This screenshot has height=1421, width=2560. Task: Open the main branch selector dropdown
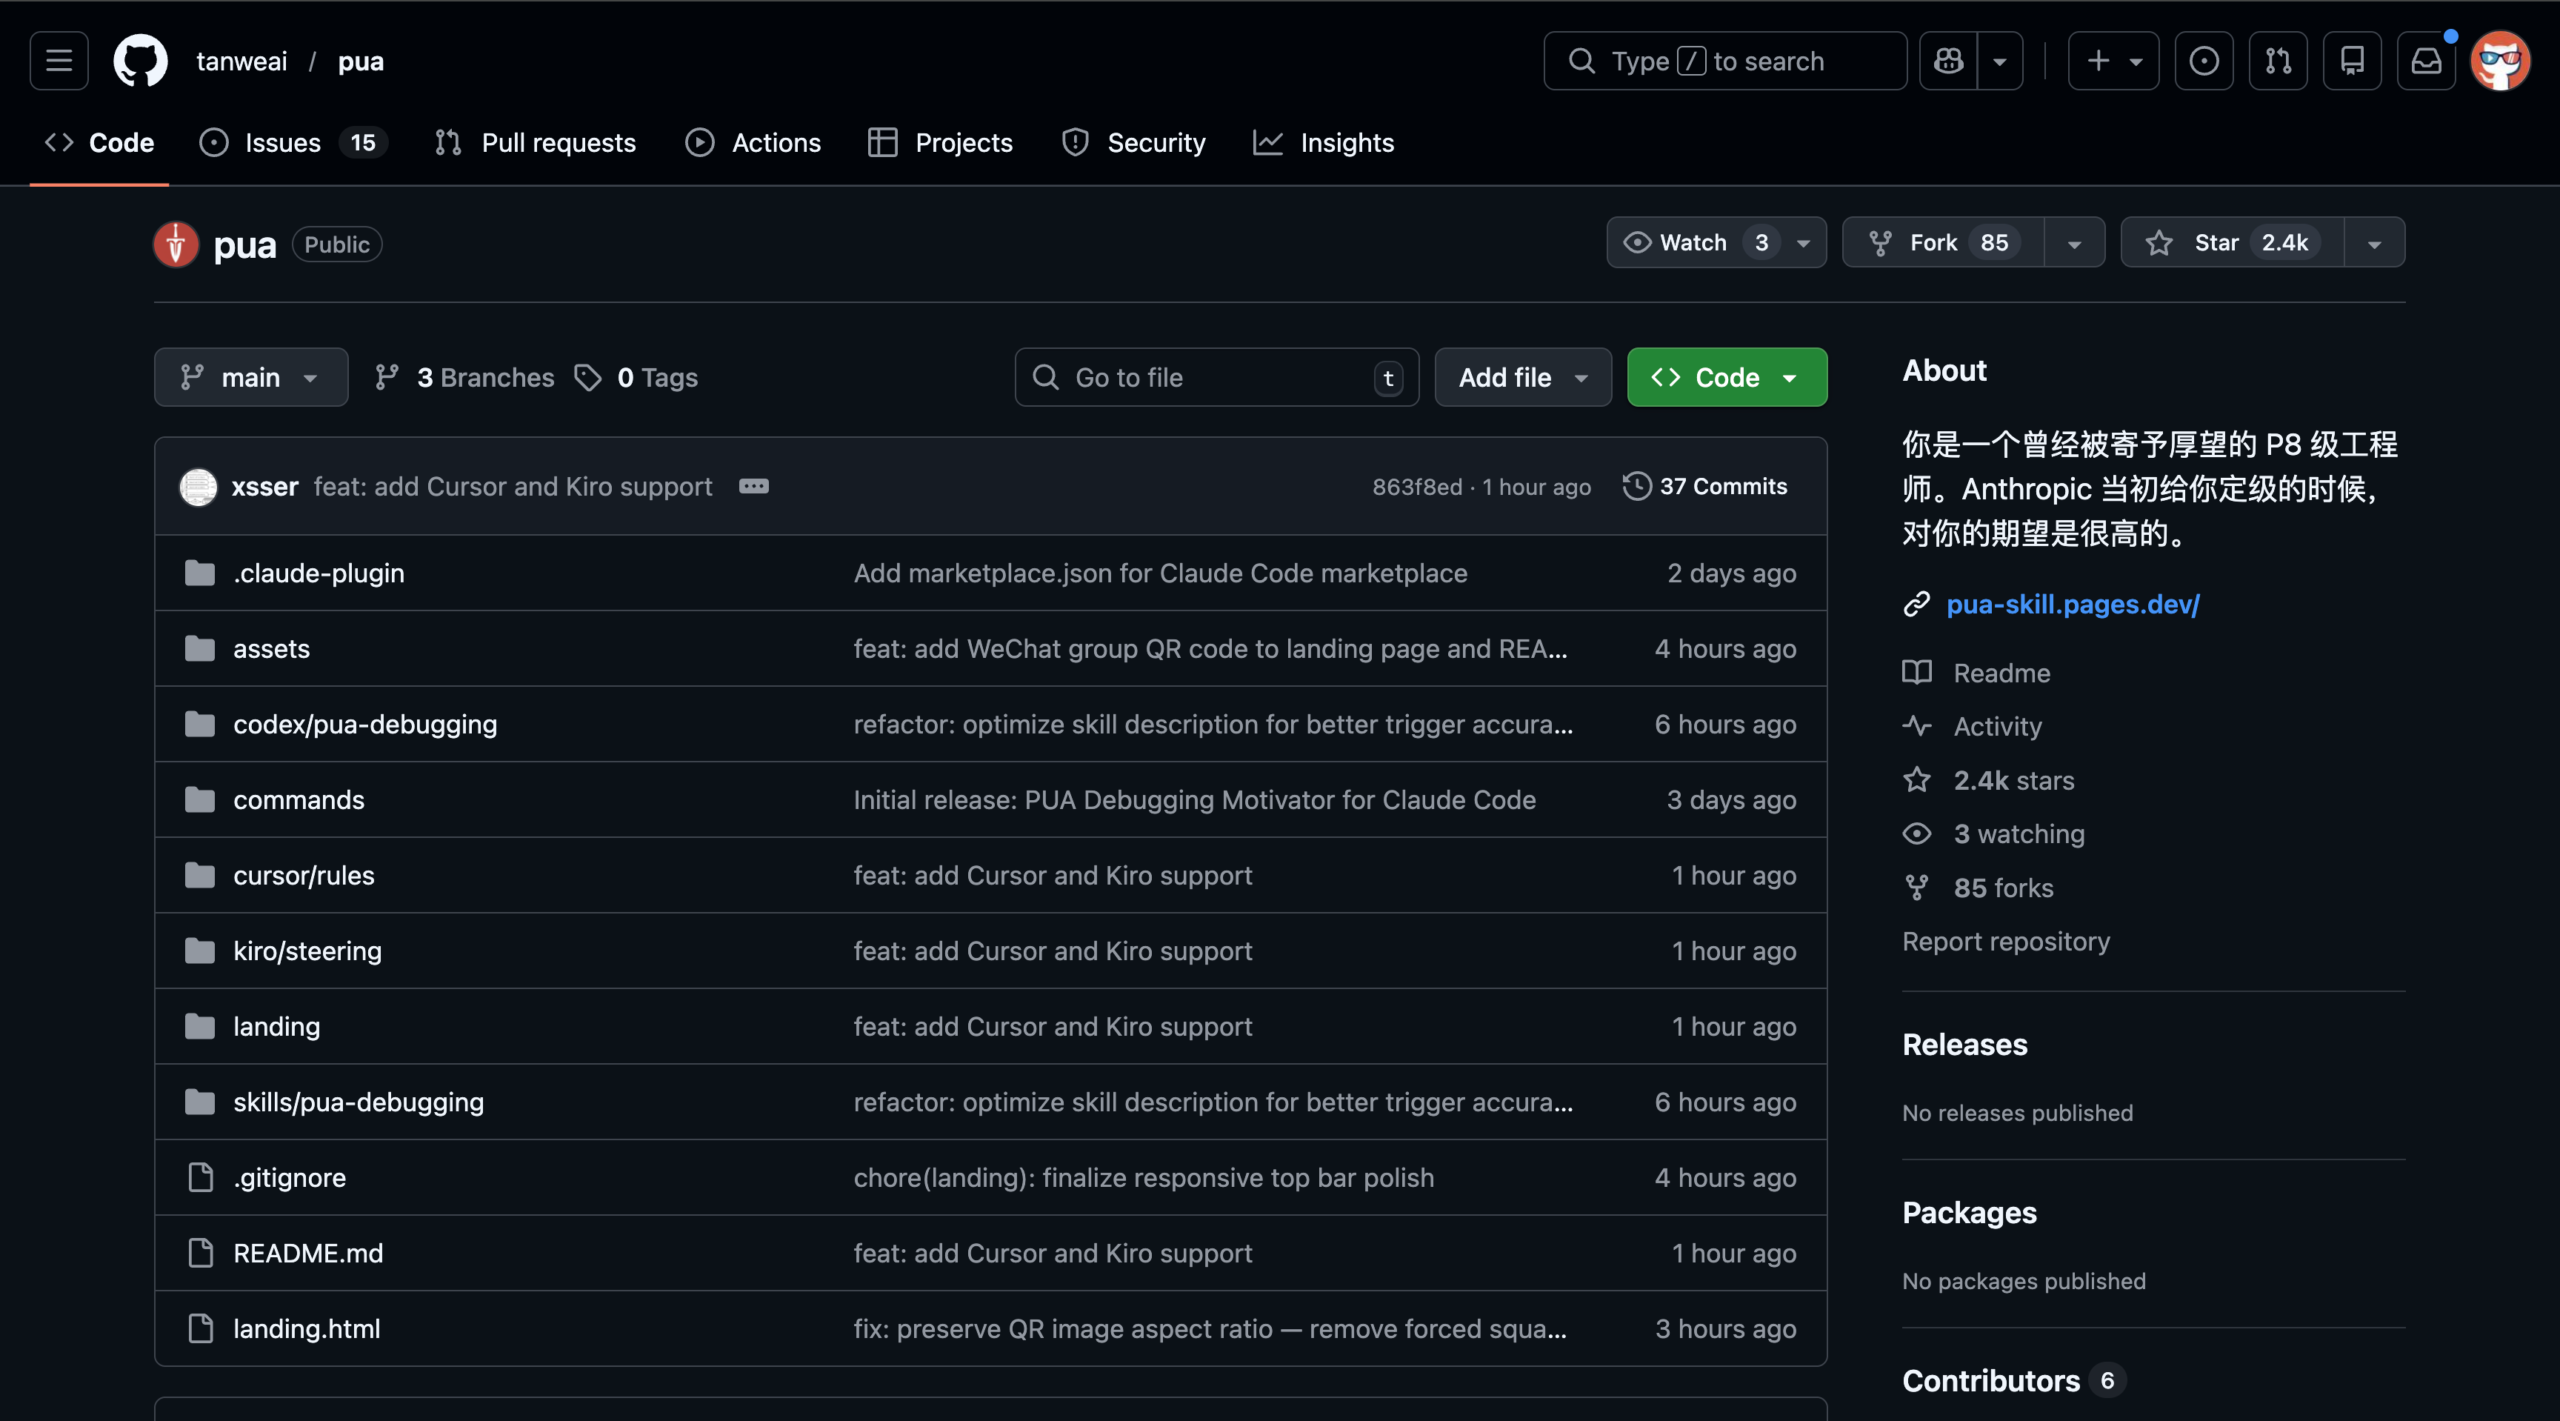pyautogui.click(x=250, y=377)
